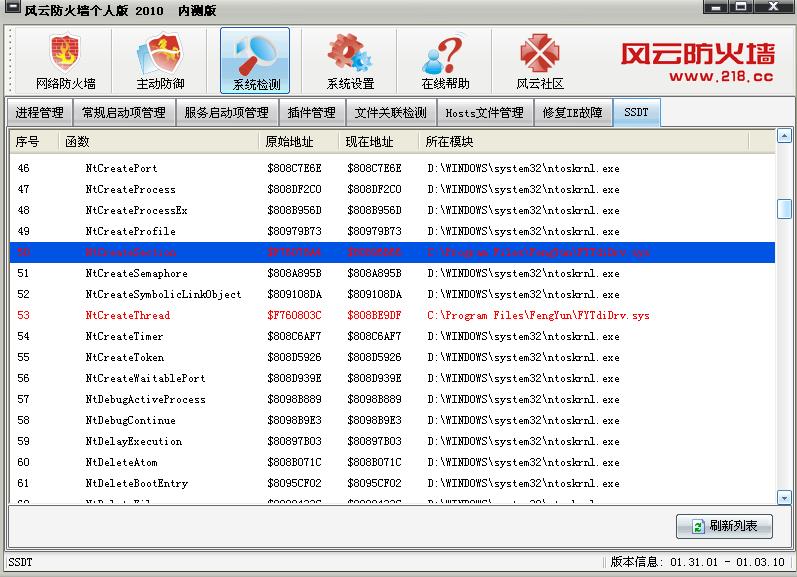Select the NtCreateSymbolicLinkObject row
The image size is (797, 577).
(x=392, y=294)
